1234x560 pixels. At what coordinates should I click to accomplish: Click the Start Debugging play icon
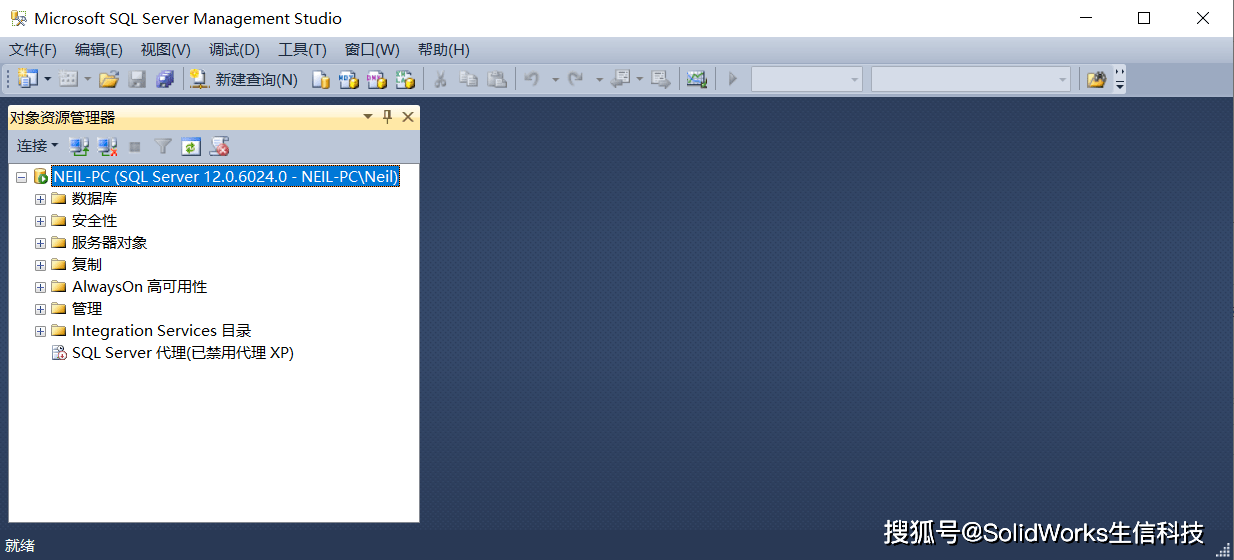pyautogui.click(x=733, y=79)
